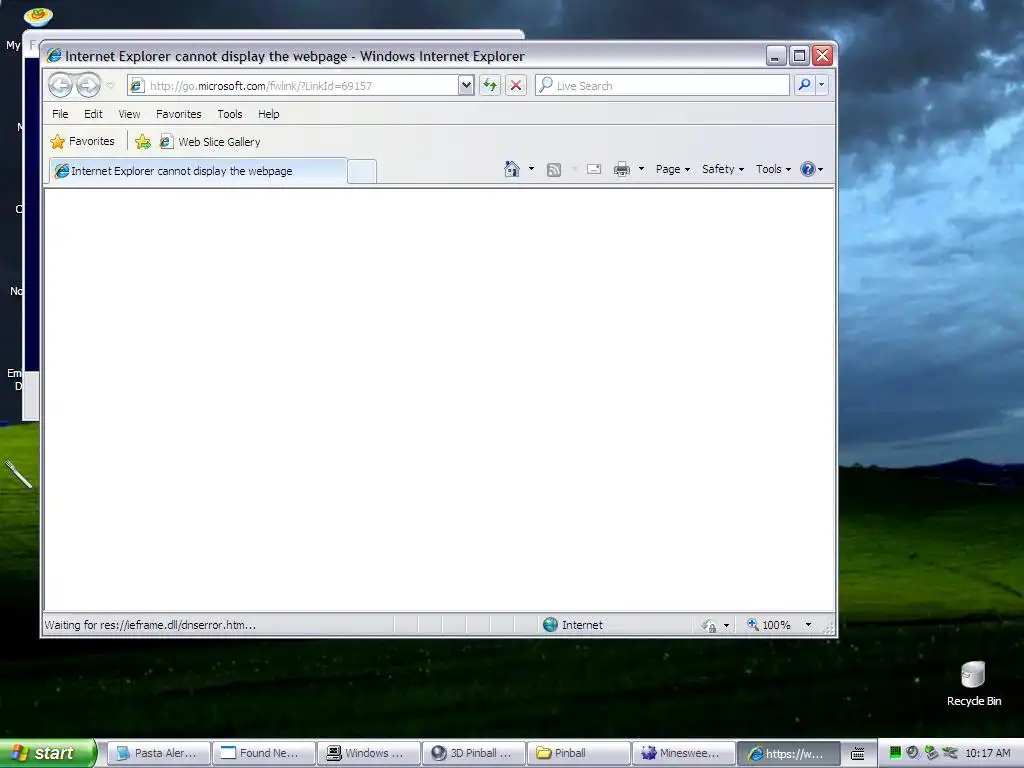The width and height of the screenshot is (1024, 768).
Task: Print the page with printer icon
Action: click(622, 169)
